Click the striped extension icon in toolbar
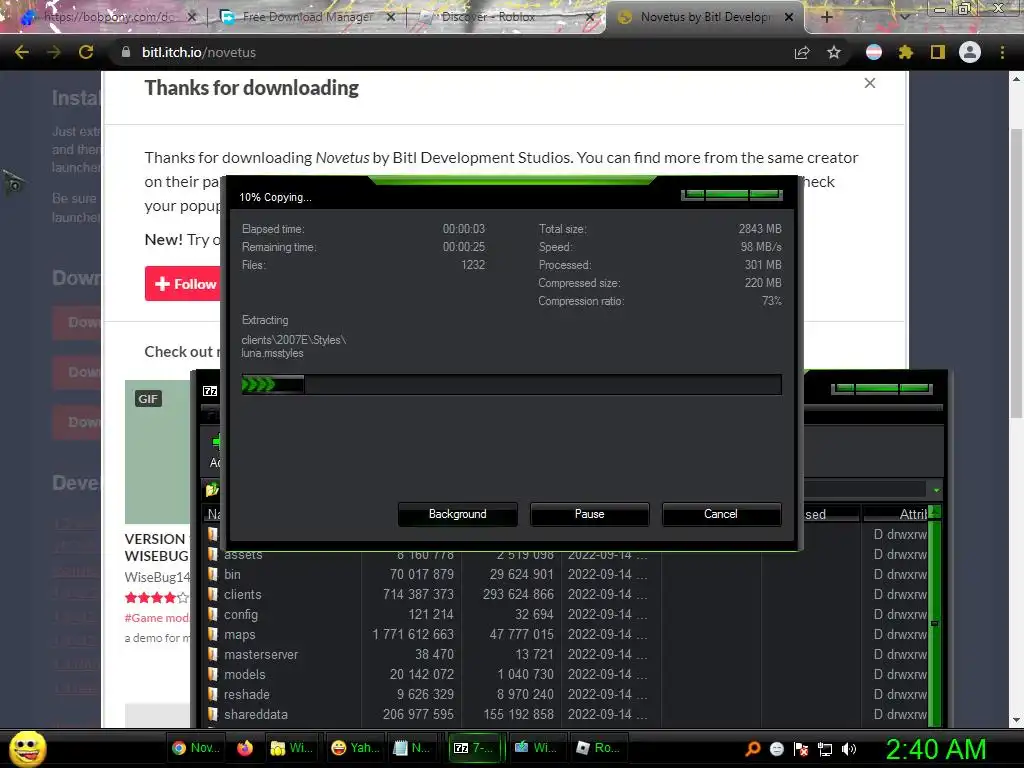This screenshot has height=768, width=1024. (874, 52)
